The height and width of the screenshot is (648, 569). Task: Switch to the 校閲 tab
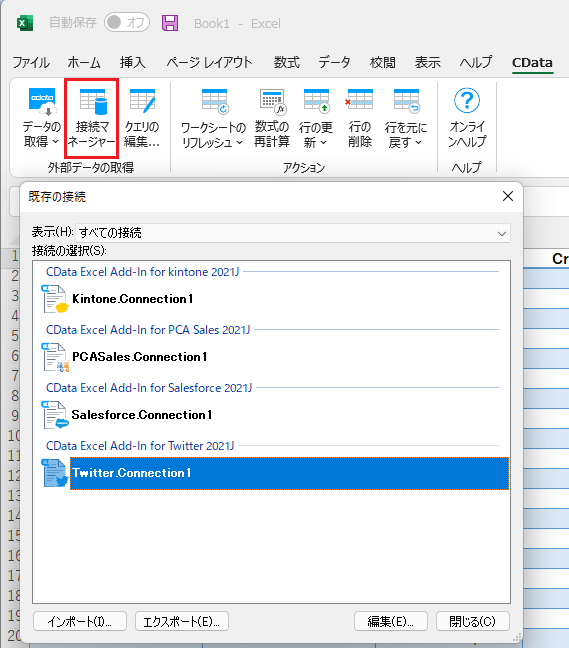tap(383, 63)
